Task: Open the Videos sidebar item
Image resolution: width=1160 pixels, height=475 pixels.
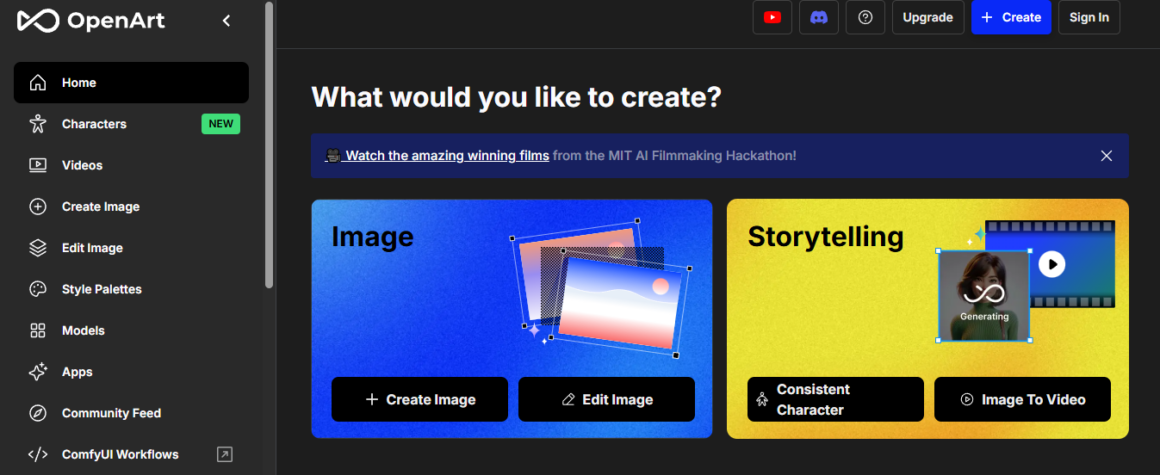Action: [x=131, y=165]
